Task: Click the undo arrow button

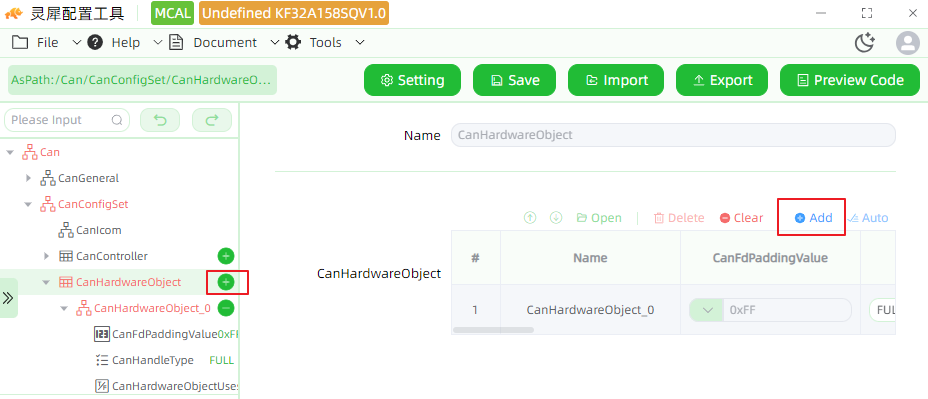Action: [160, 120]
